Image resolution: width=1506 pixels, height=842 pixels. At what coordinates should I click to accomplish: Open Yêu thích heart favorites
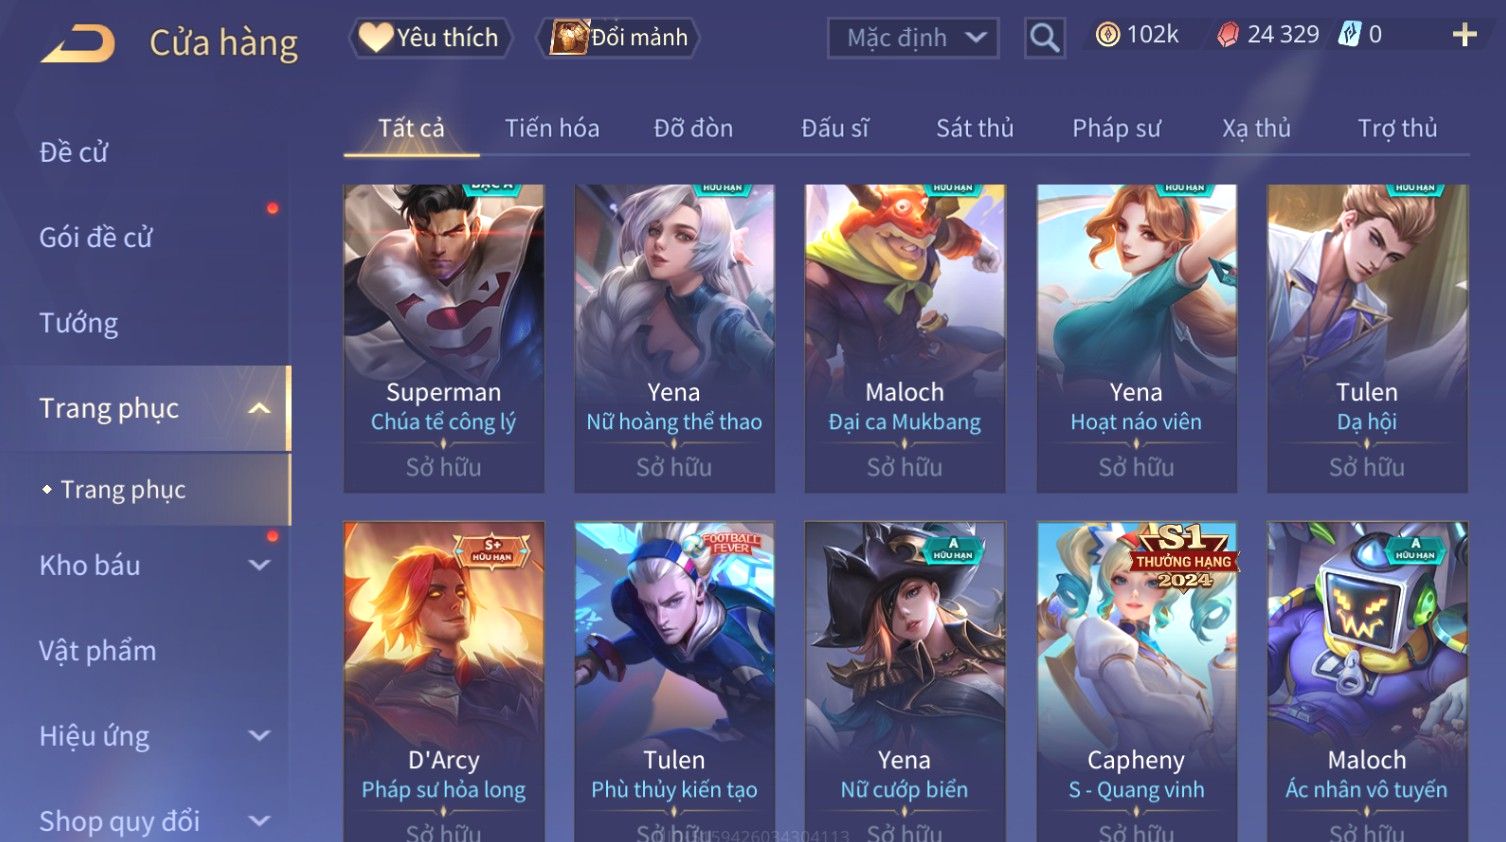[x=376, y=37]
